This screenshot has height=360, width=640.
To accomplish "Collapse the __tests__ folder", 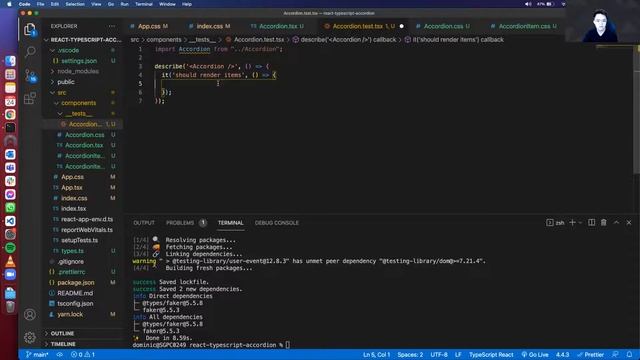I will 60,113.
